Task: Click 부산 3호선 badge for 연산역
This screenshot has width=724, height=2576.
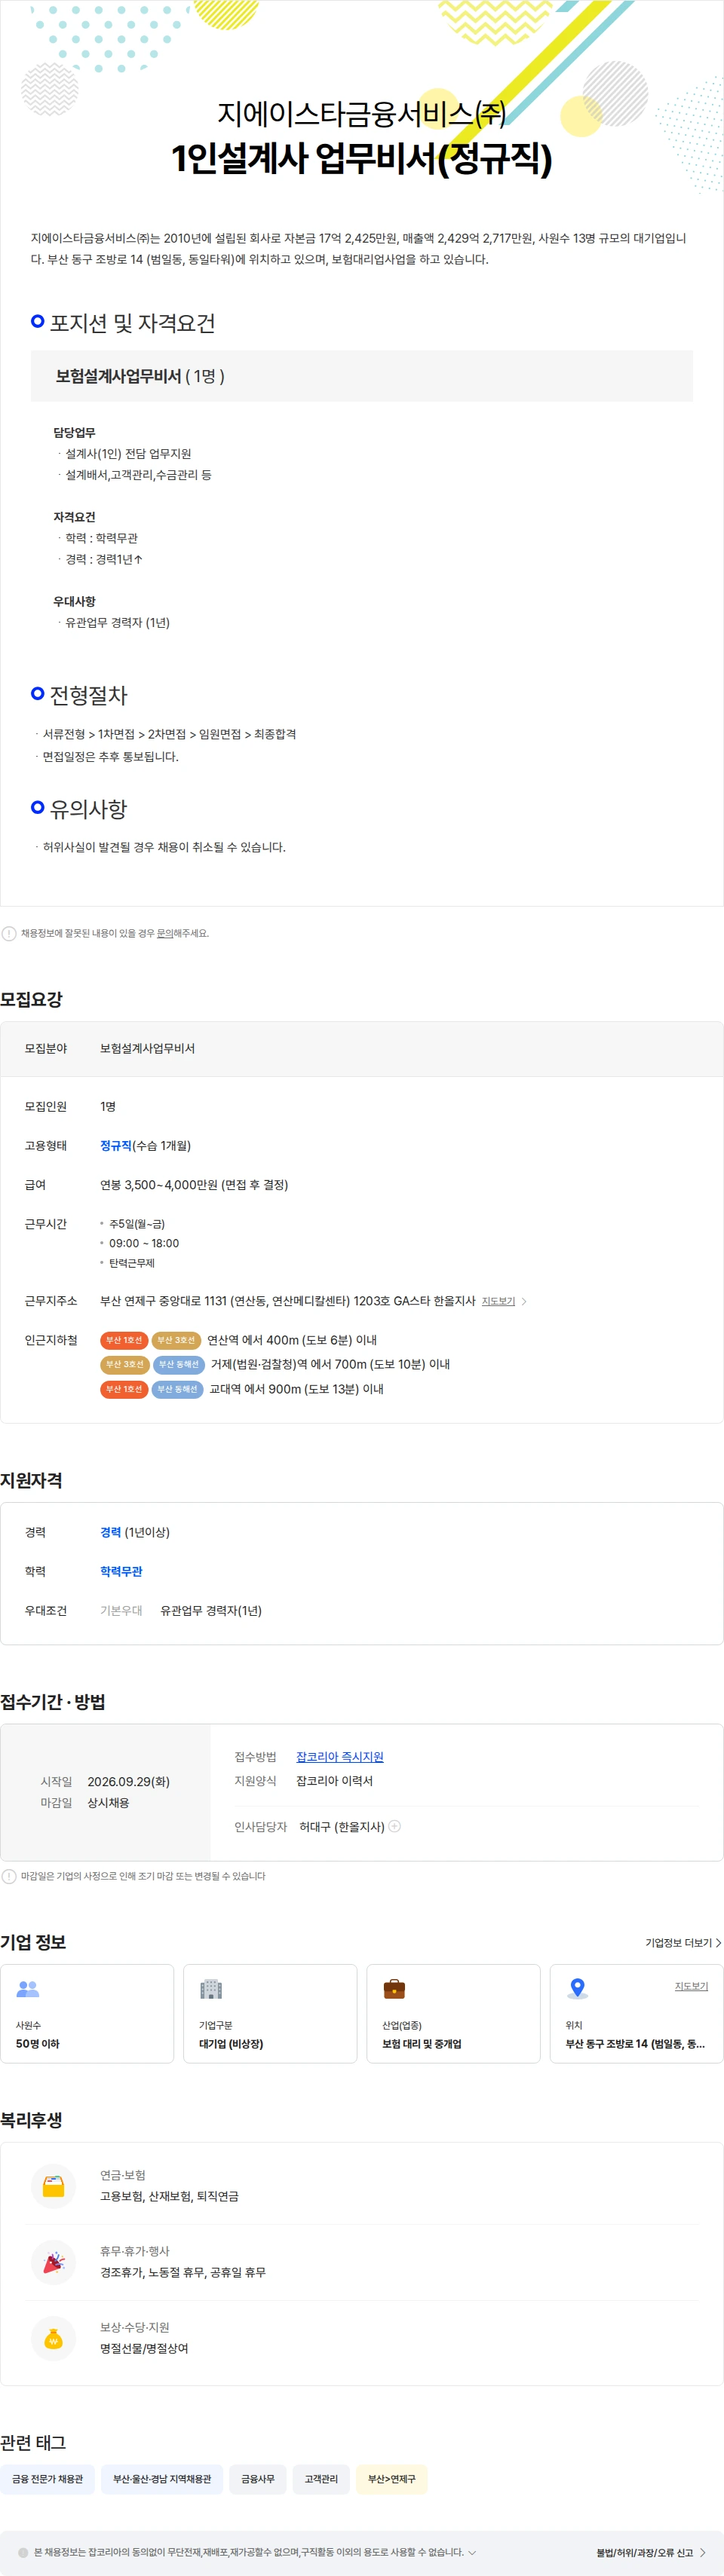Action: pyautogui.click(x=176, y=1340)
